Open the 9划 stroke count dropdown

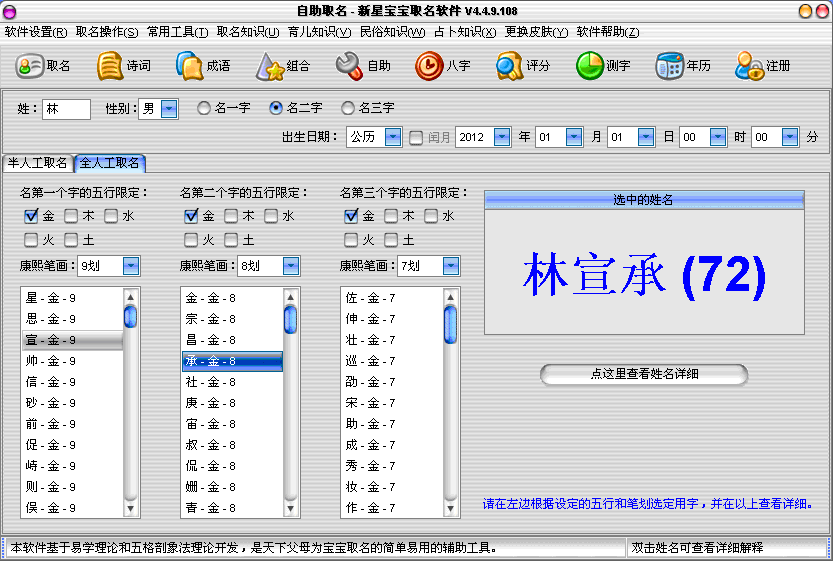(131, 266)
